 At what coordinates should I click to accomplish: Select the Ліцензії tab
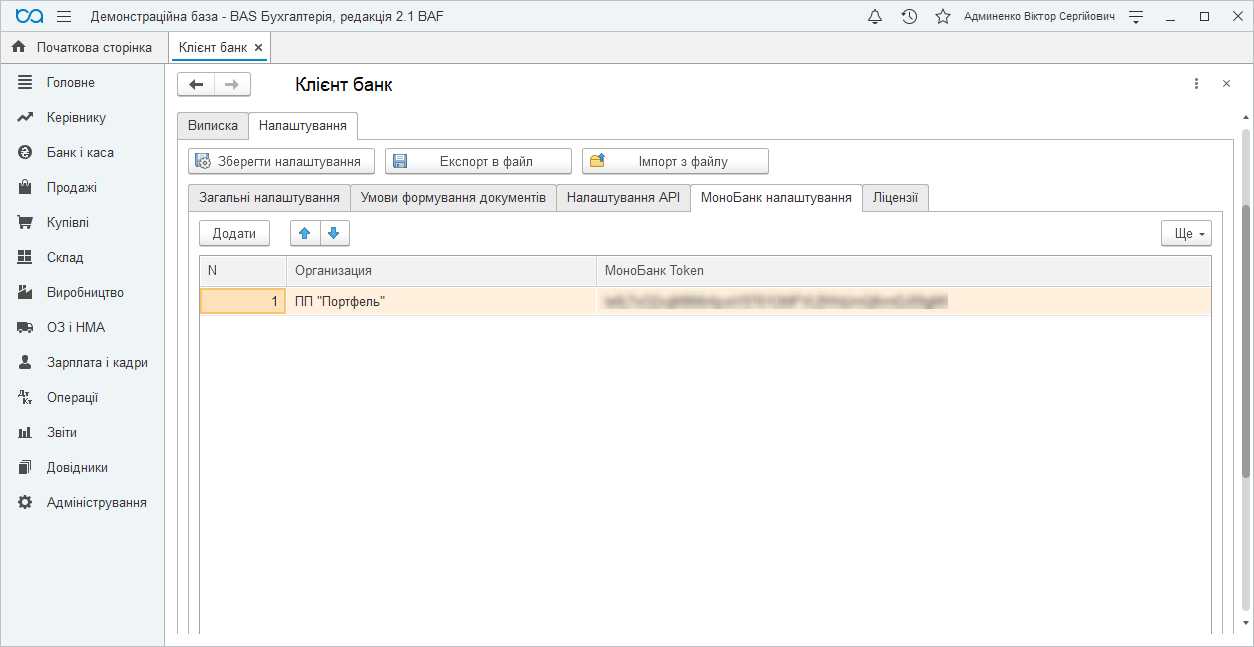(895, 198)
